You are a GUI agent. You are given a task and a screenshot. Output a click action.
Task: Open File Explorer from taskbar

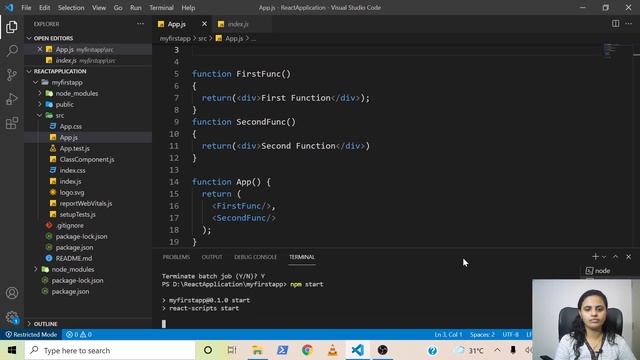pyautogui.click(x=257, y=350)
